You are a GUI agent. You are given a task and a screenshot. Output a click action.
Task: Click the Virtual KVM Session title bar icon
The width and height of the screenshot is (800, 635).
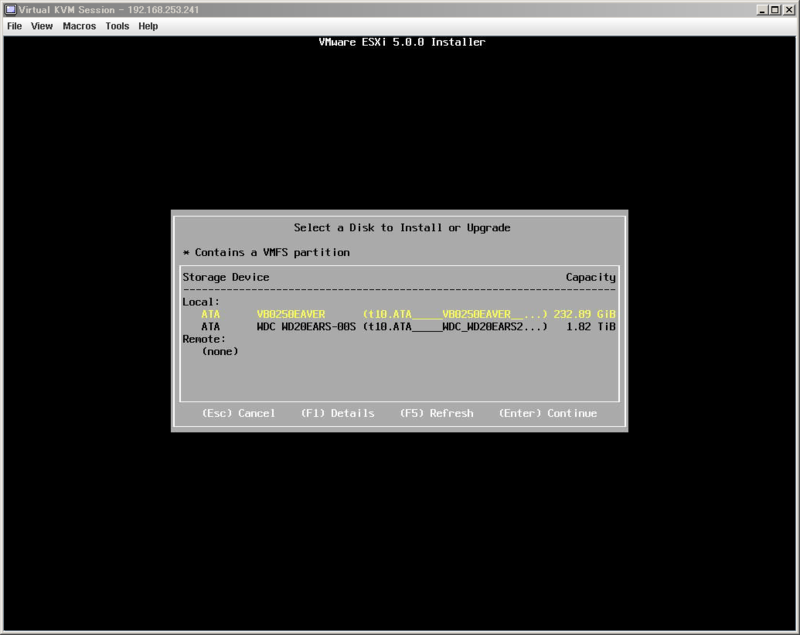click(10, 9)
